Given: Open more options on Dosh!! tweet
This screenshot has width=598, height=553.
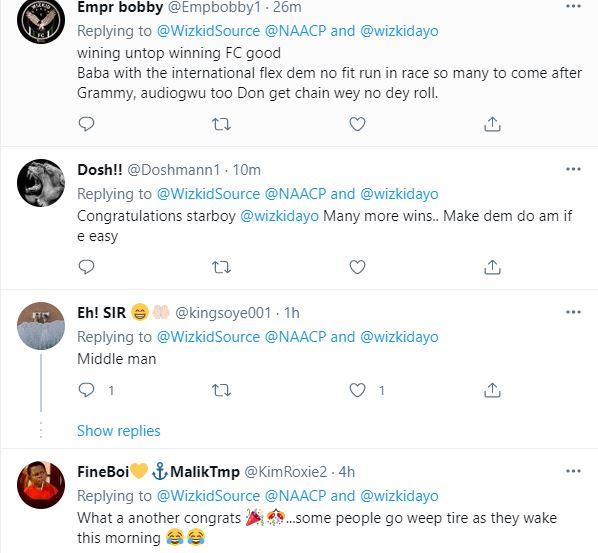Looking at the screenshot, I should (x=573, y=169).
